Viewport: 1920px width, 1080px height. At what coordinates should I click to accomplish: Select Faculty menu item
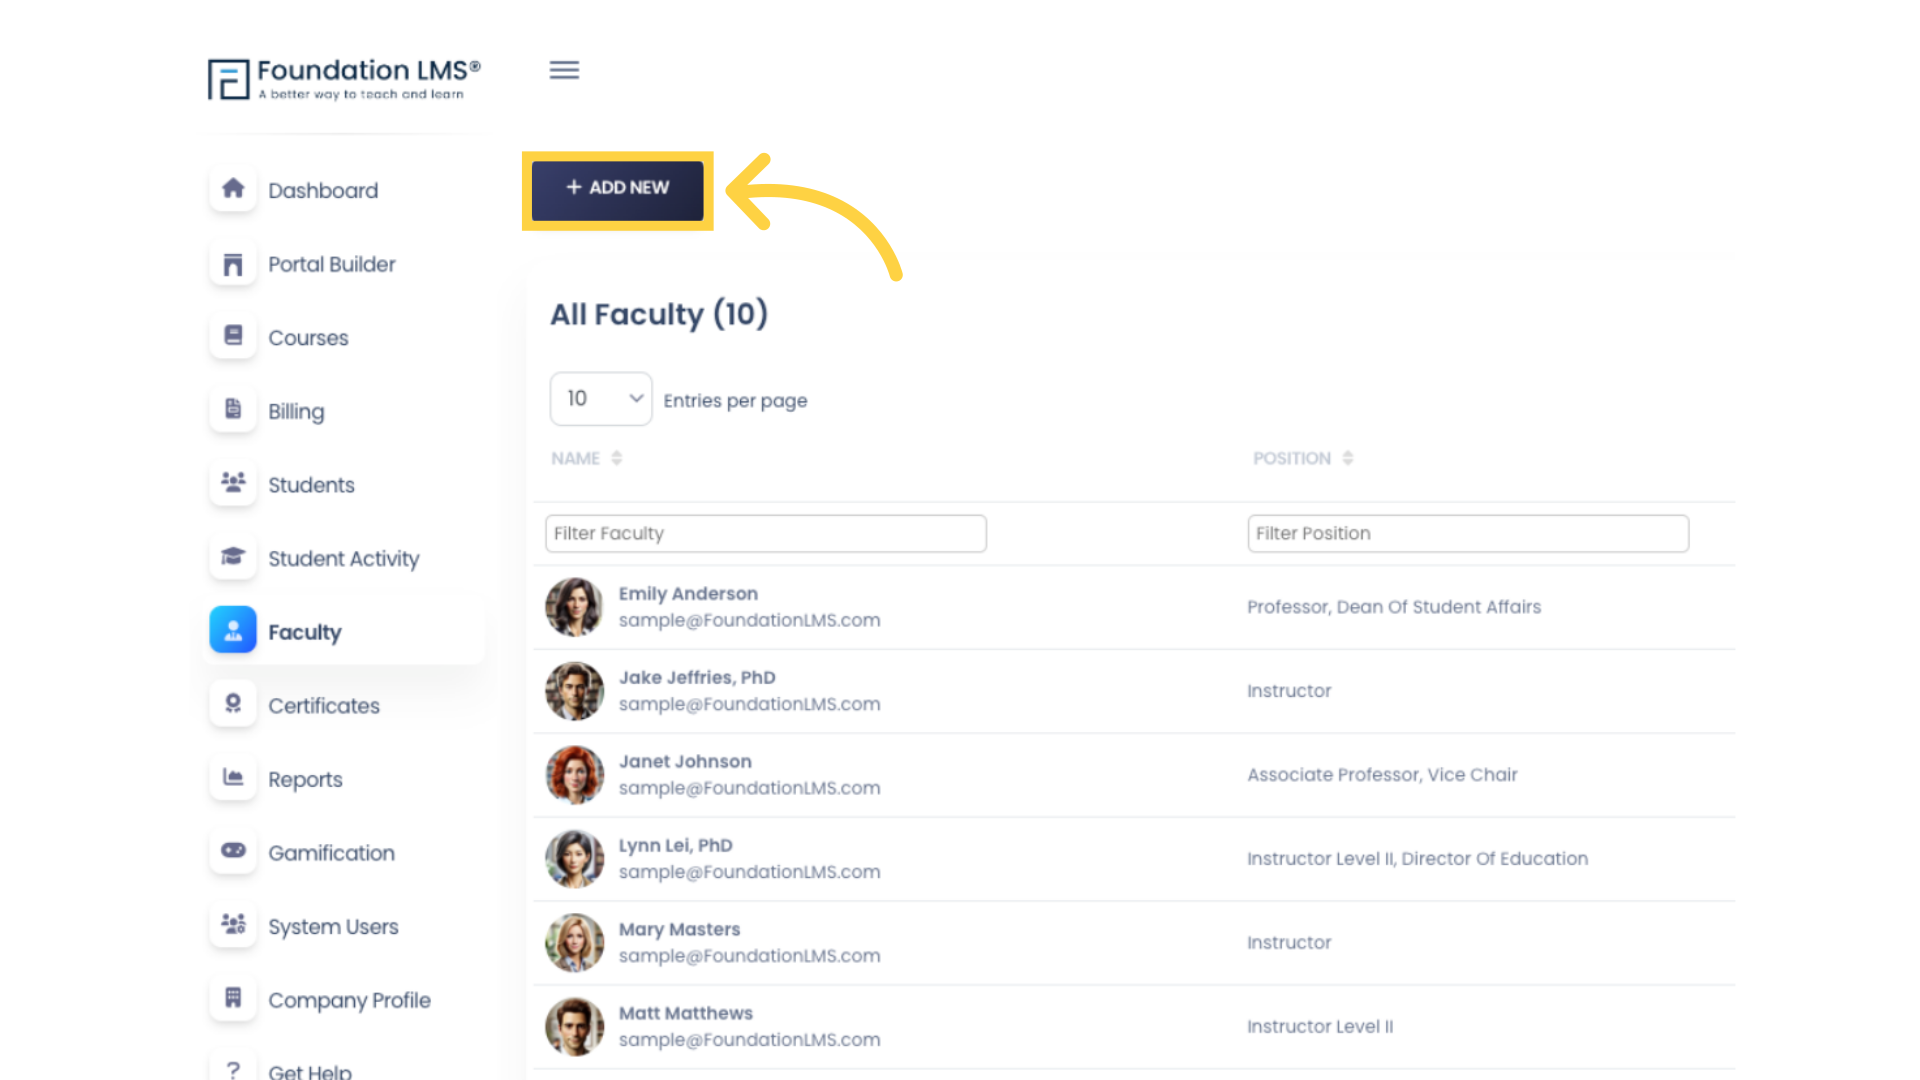click(303, 632)
